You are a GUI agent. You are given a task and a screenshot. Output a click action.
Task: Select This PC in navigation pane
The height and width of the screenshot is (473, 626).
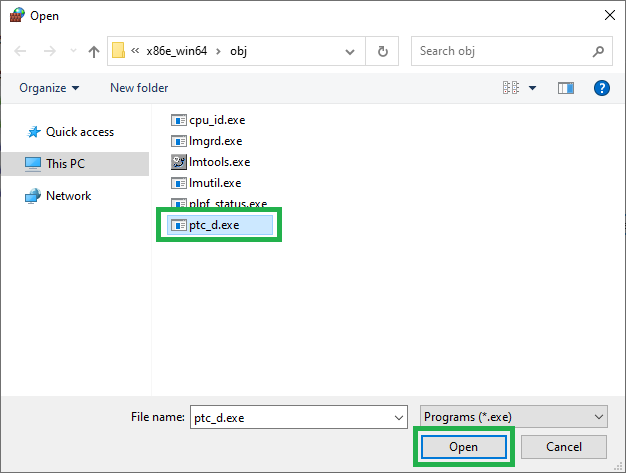pos(66,164)
